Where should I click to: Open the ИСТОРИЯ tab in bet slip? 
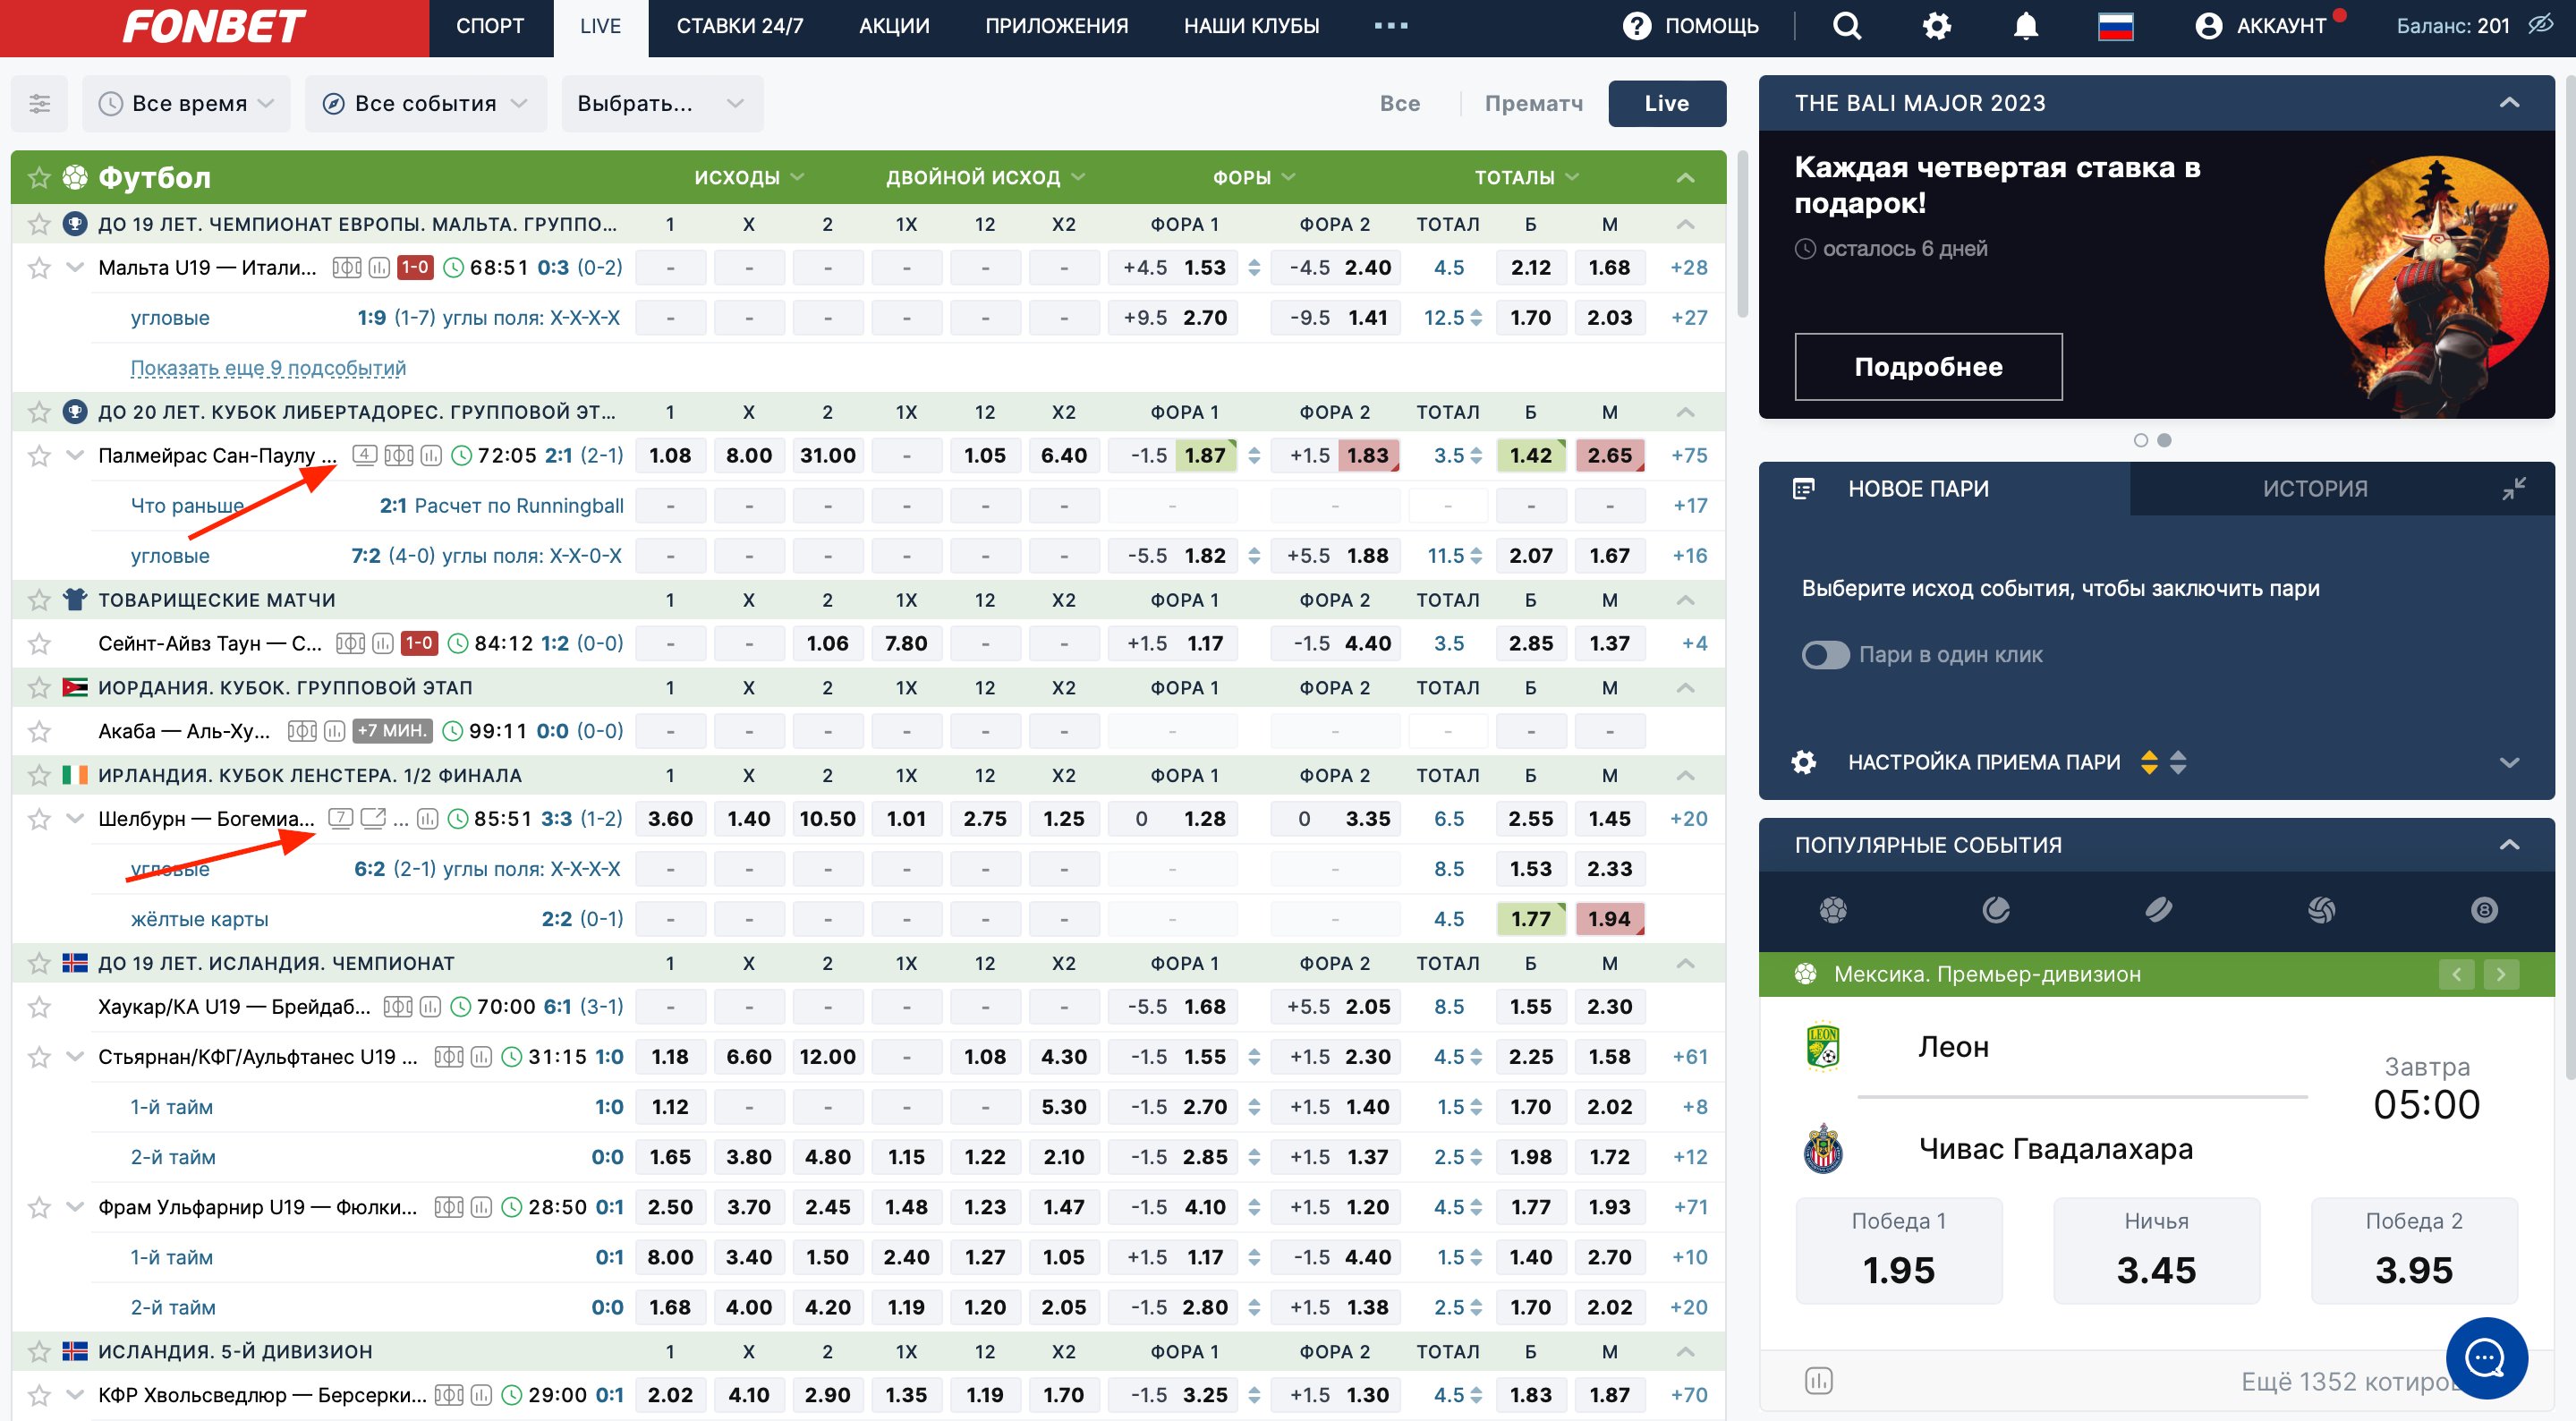point(2314,489)
